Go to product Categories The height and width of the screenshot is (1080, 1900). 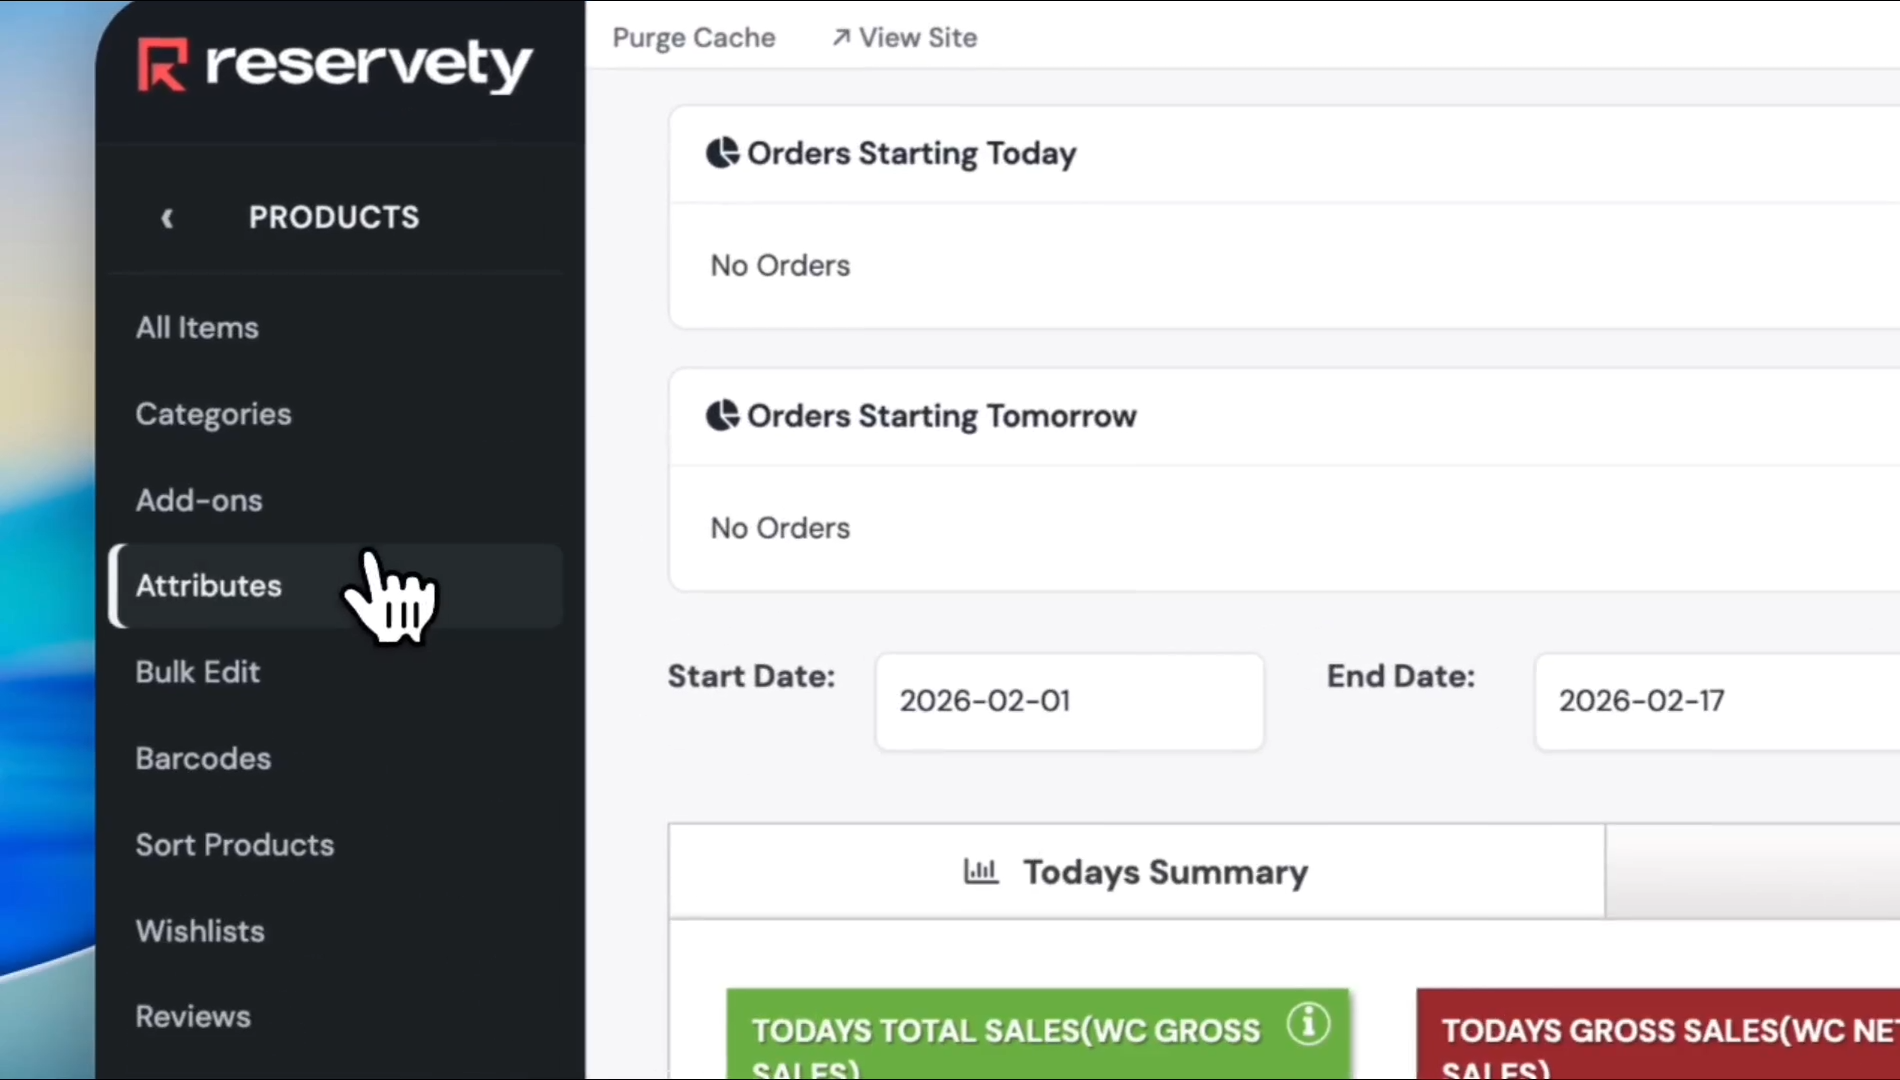coord(213,414)
